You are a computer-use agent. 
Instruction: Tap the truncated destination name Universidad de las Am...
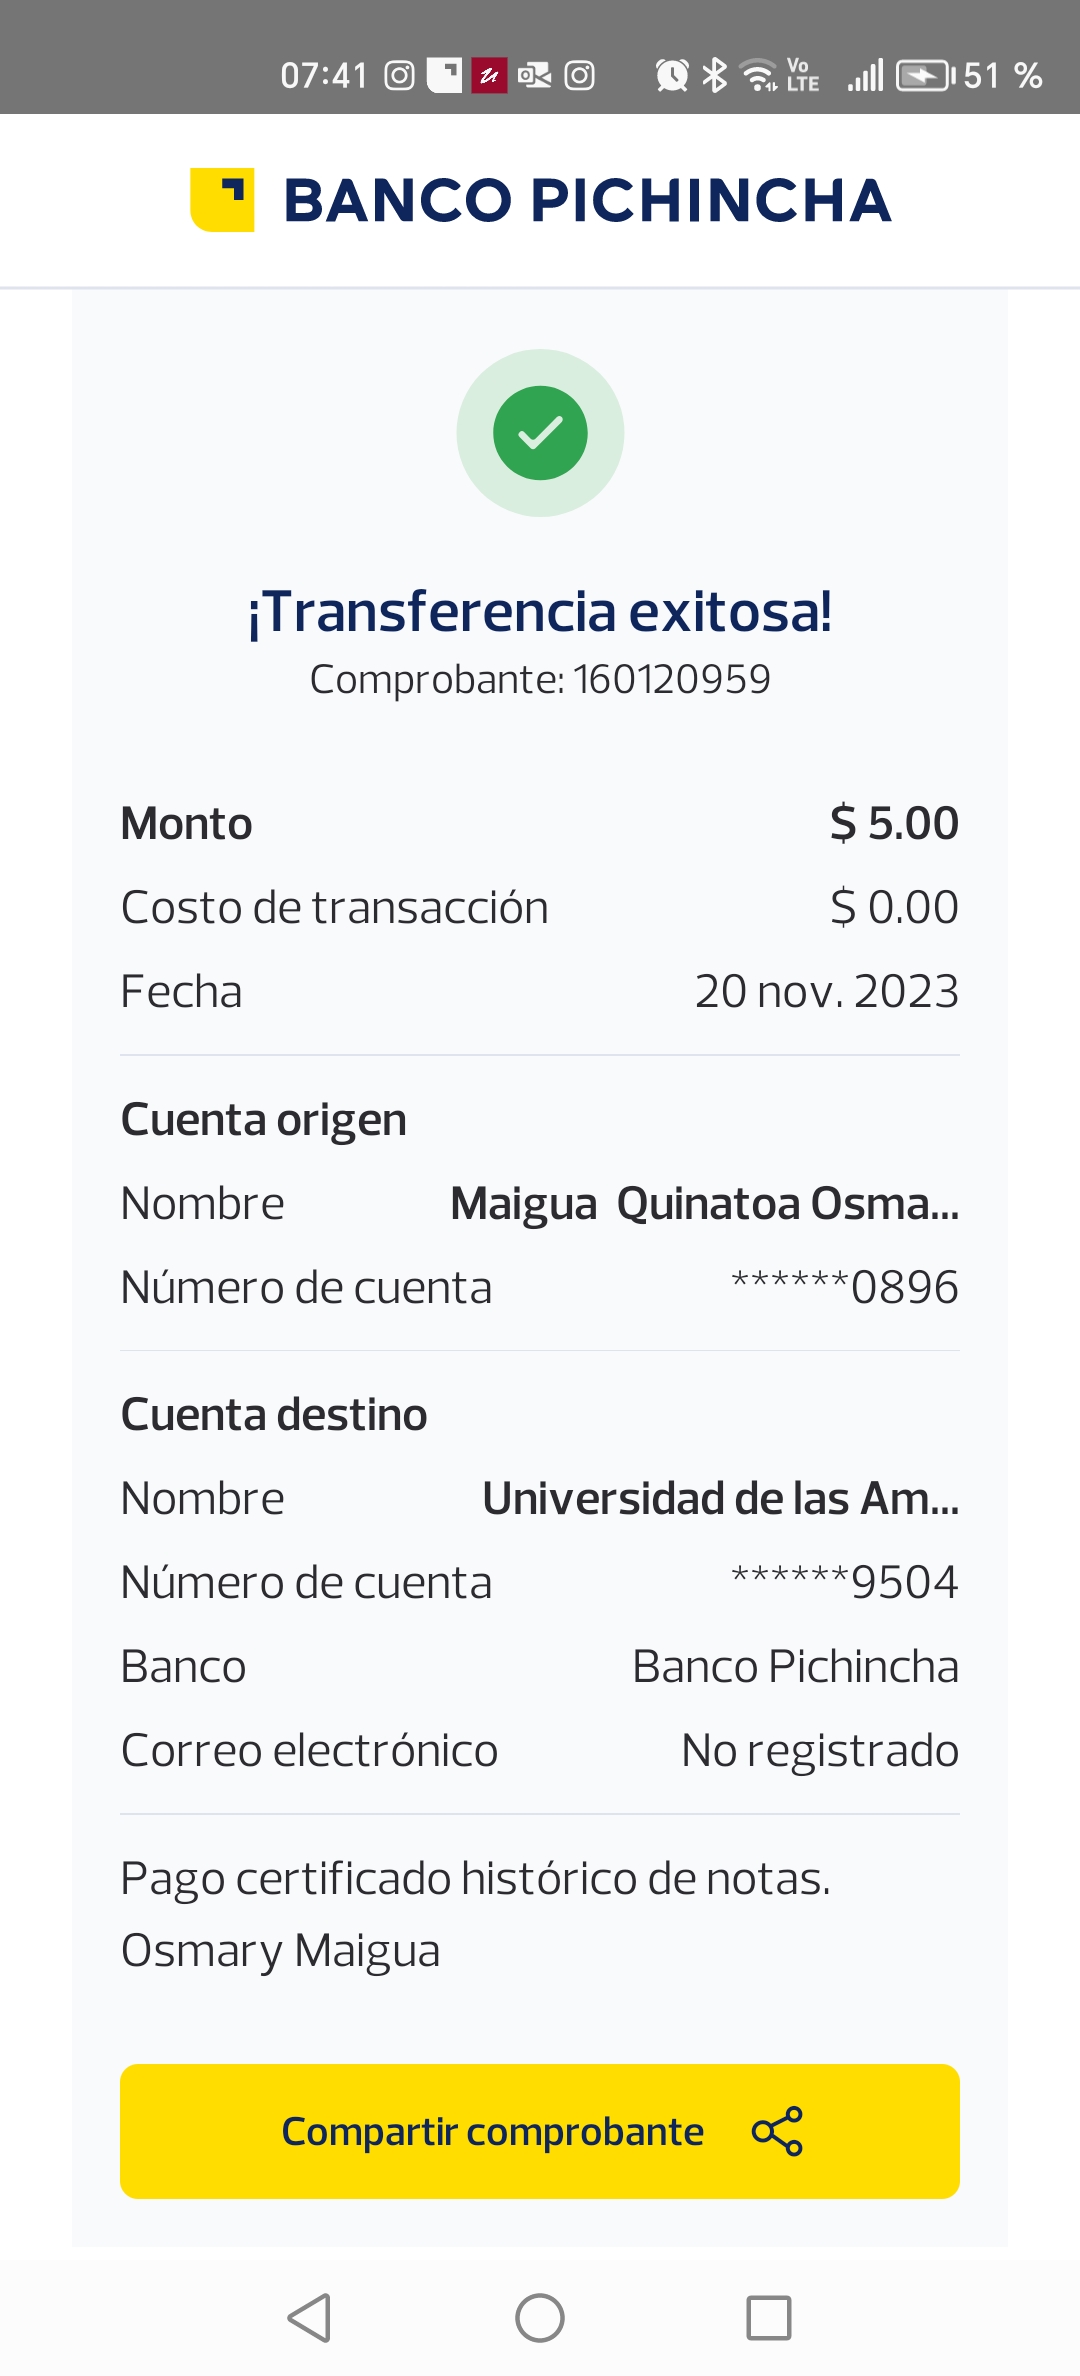pyautogui.click(x=720, y=1499)
